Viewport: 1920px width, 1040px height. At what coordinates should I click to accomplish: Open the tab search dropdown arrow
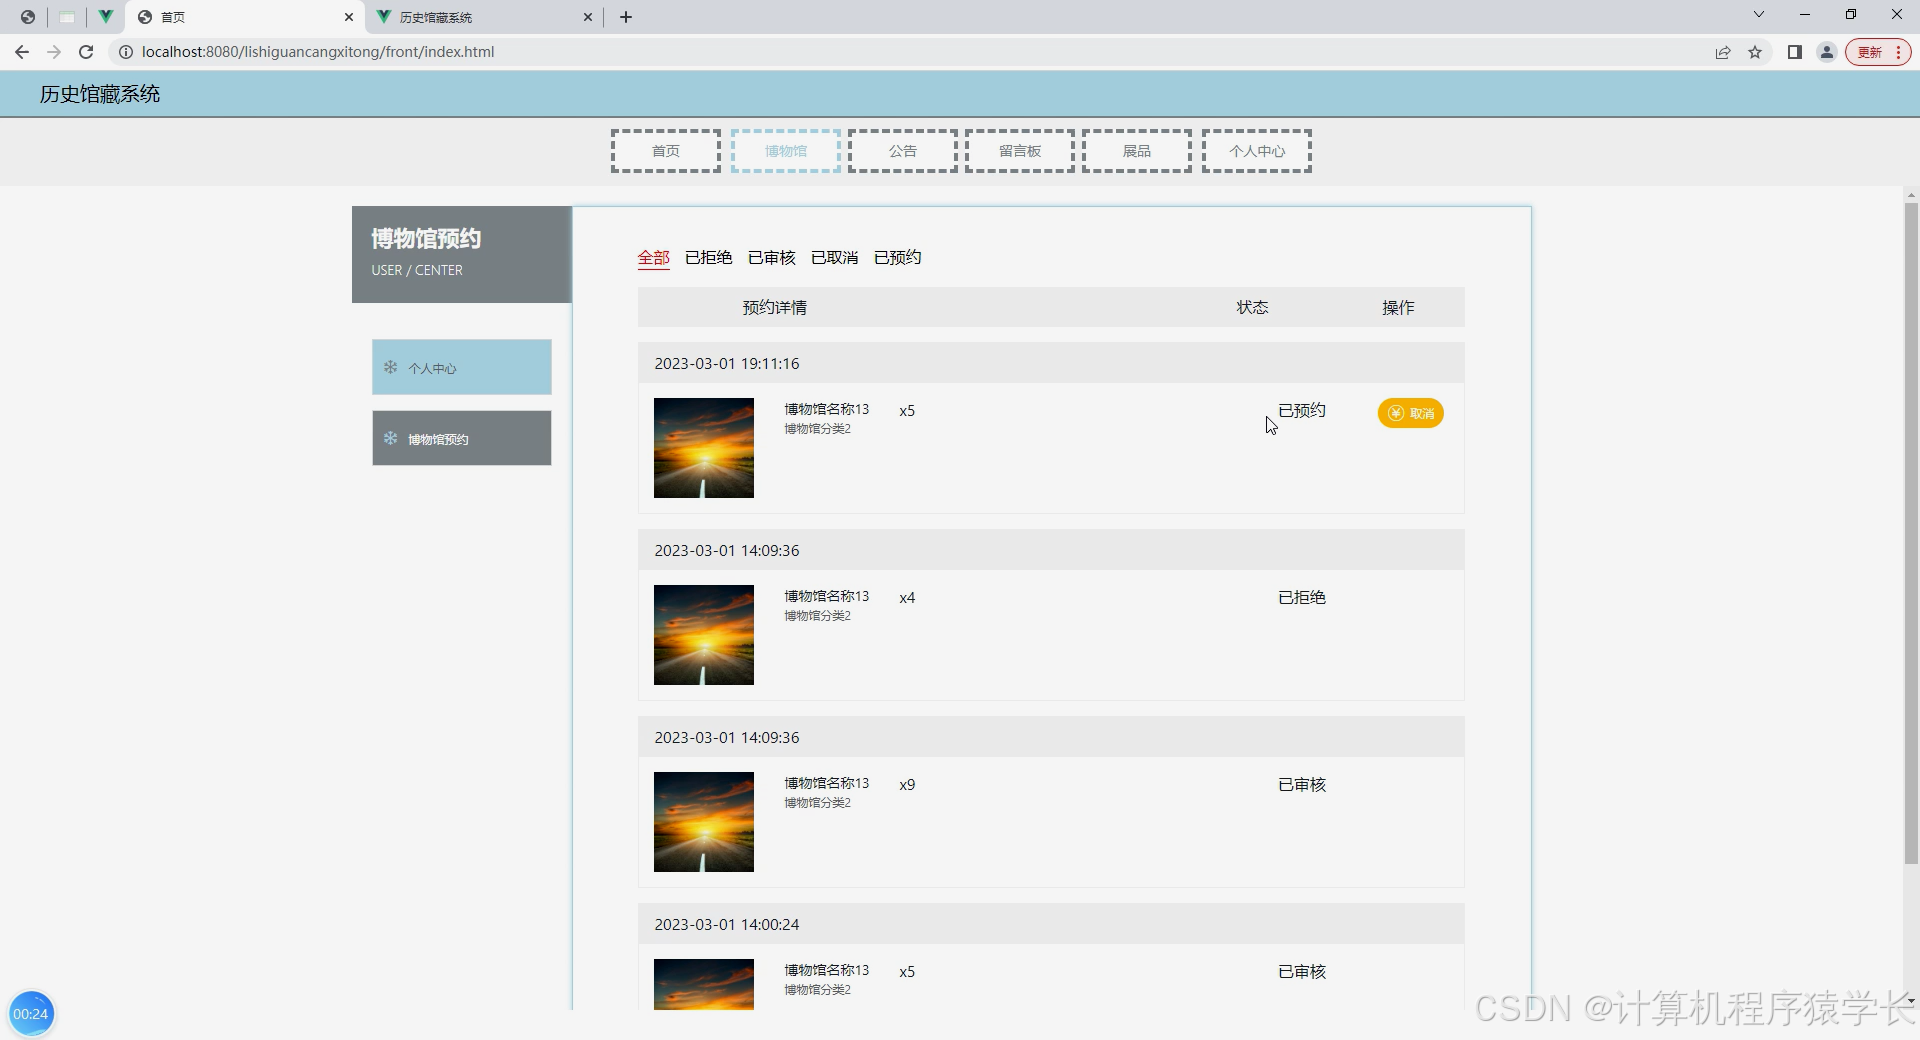(x=1759, y=15)
